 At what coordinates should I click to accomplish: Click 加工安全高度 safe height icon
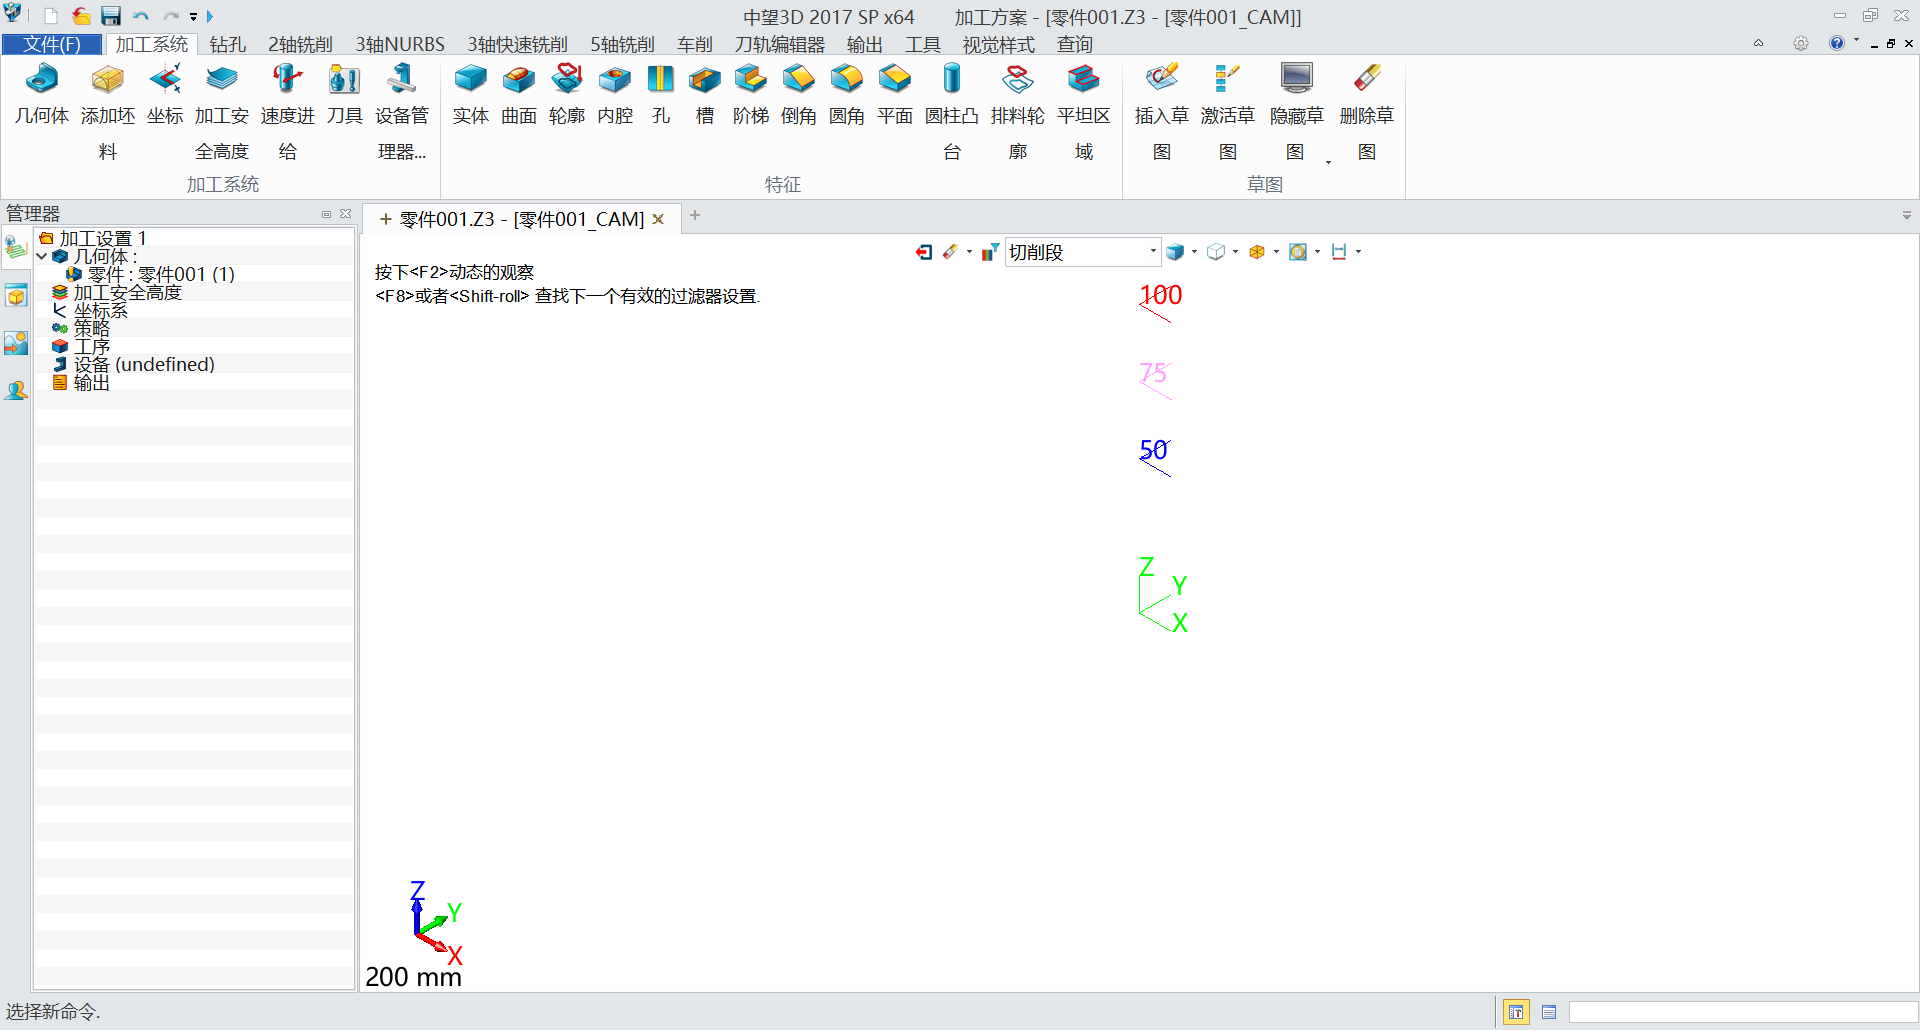point(222,80)
